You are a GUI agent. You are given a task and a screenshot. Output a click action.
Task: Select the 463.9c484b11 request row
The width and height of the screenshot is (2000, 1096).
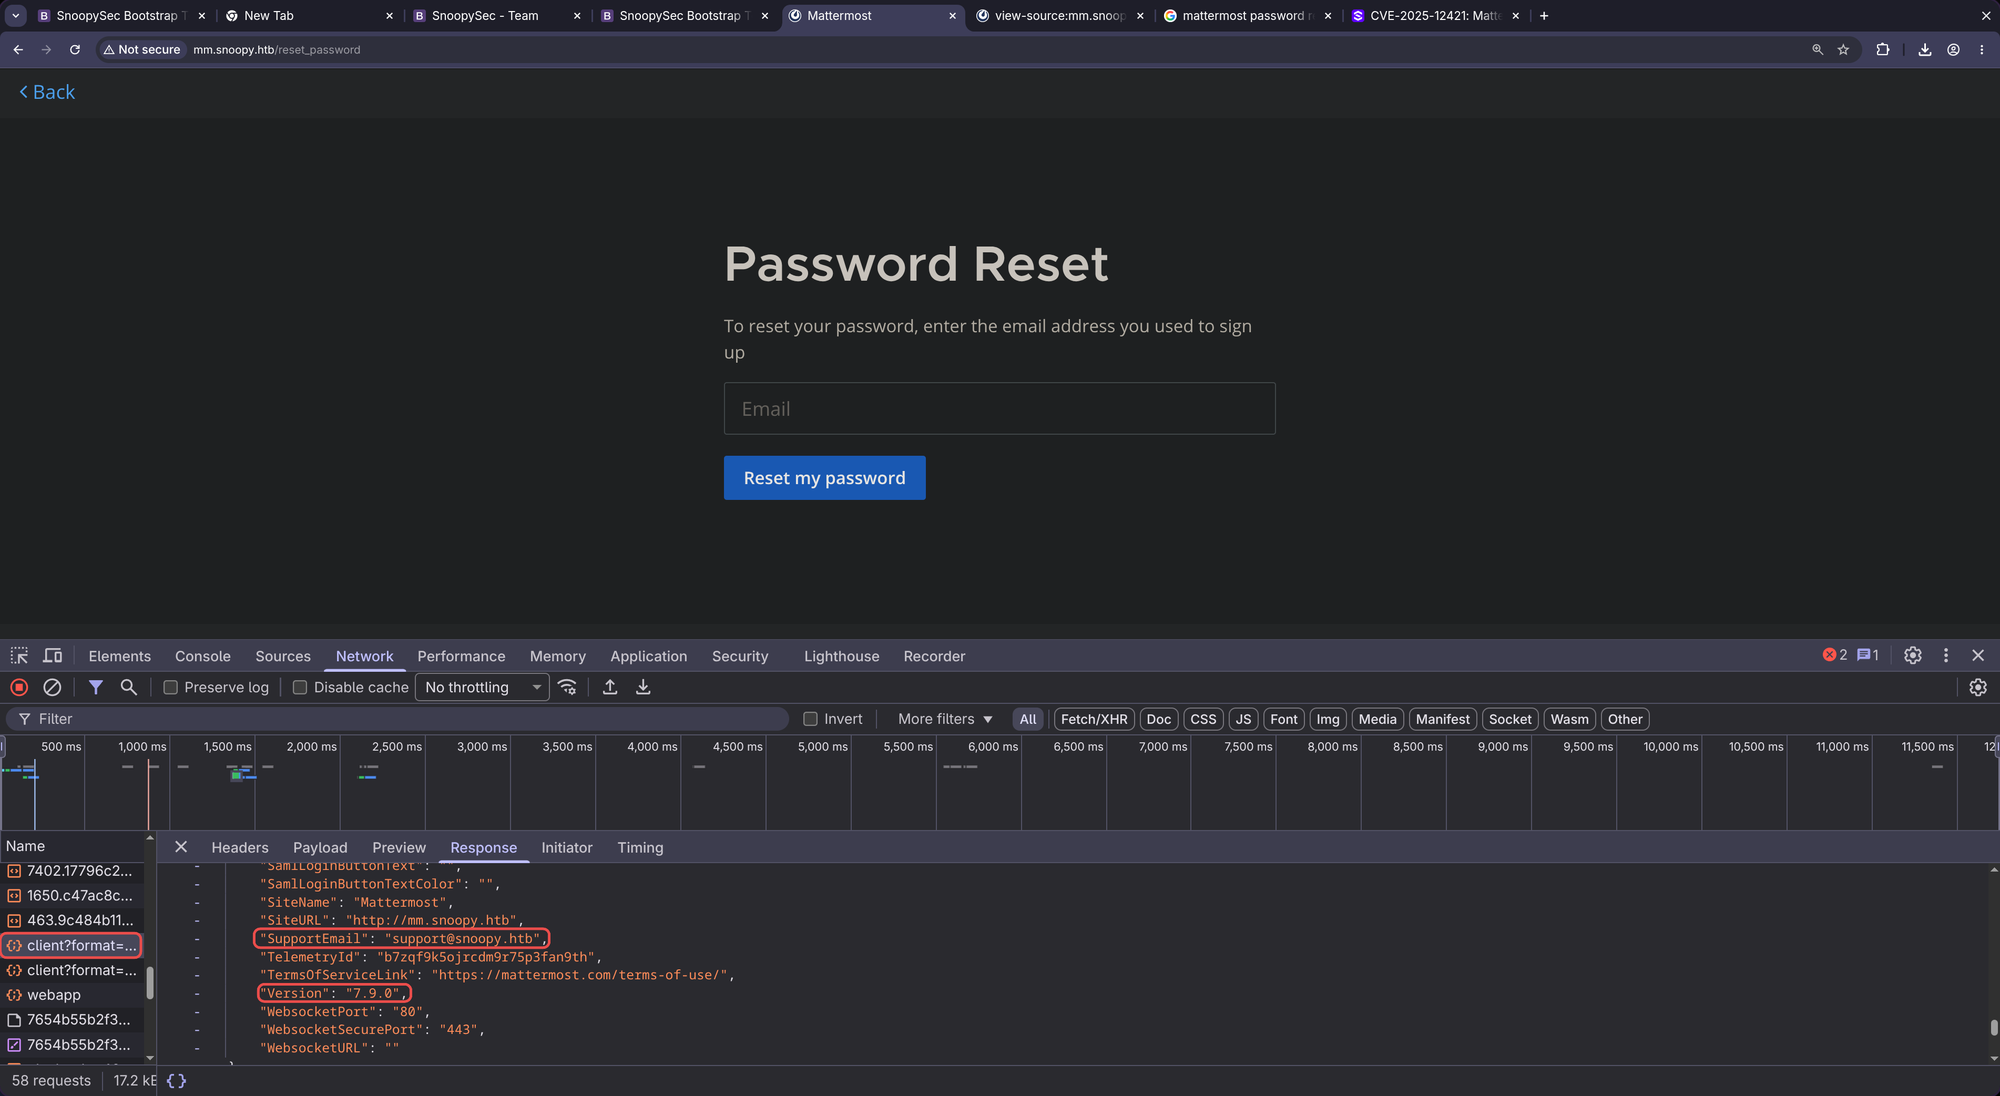pyautogui.click(x=72, y=920)
